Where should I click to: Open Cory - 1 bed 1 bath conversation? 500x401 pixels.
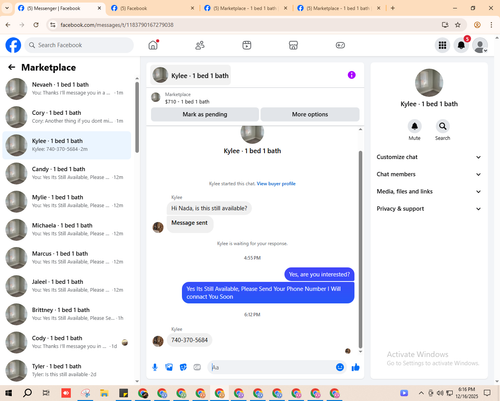click(67, 117)
